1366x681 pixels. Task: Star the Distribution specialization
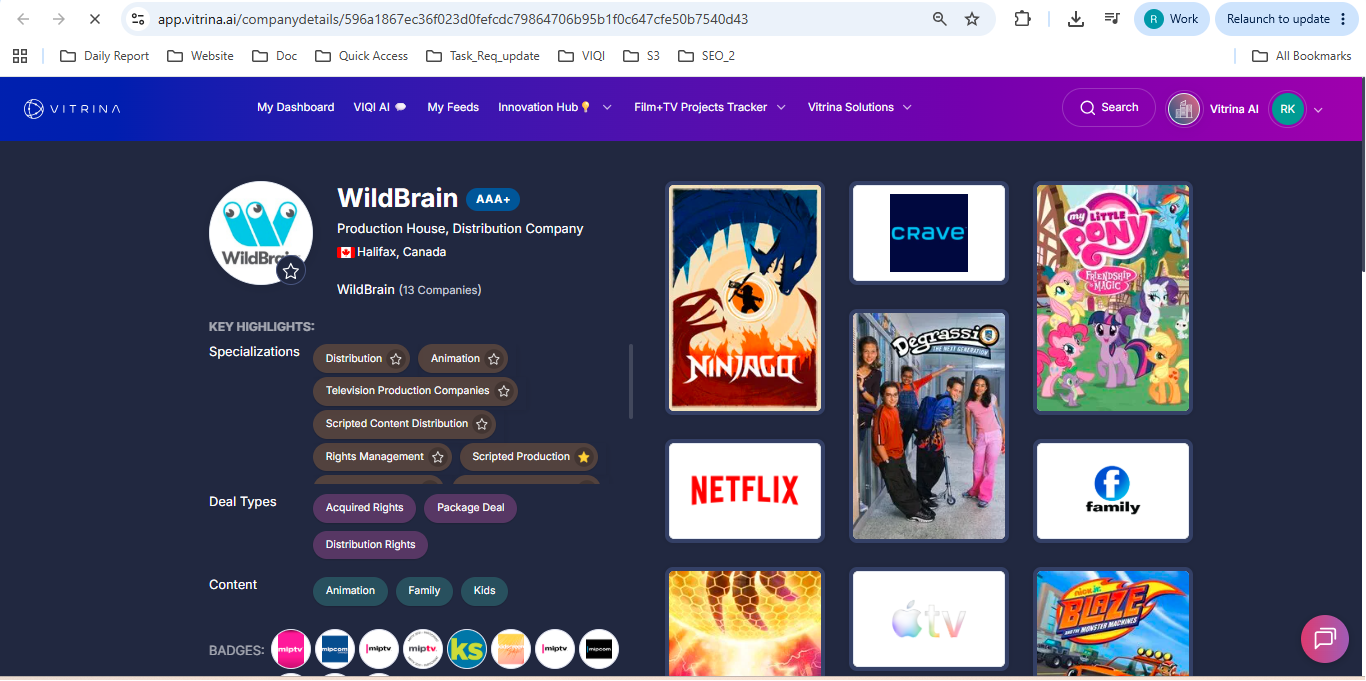pyautogui.click(x=396, y=359)
